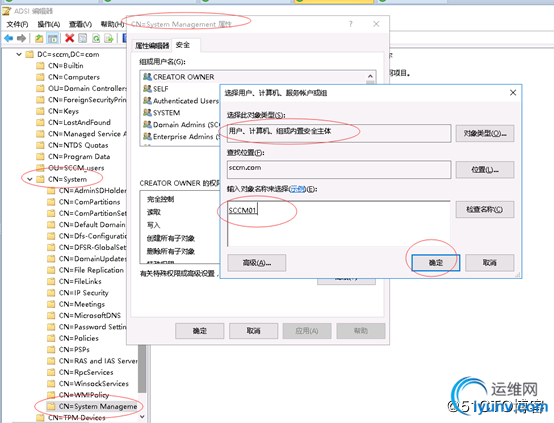Click the 位置(L)... button
Viewport: 554px width, 423px height.
(485, 170)
